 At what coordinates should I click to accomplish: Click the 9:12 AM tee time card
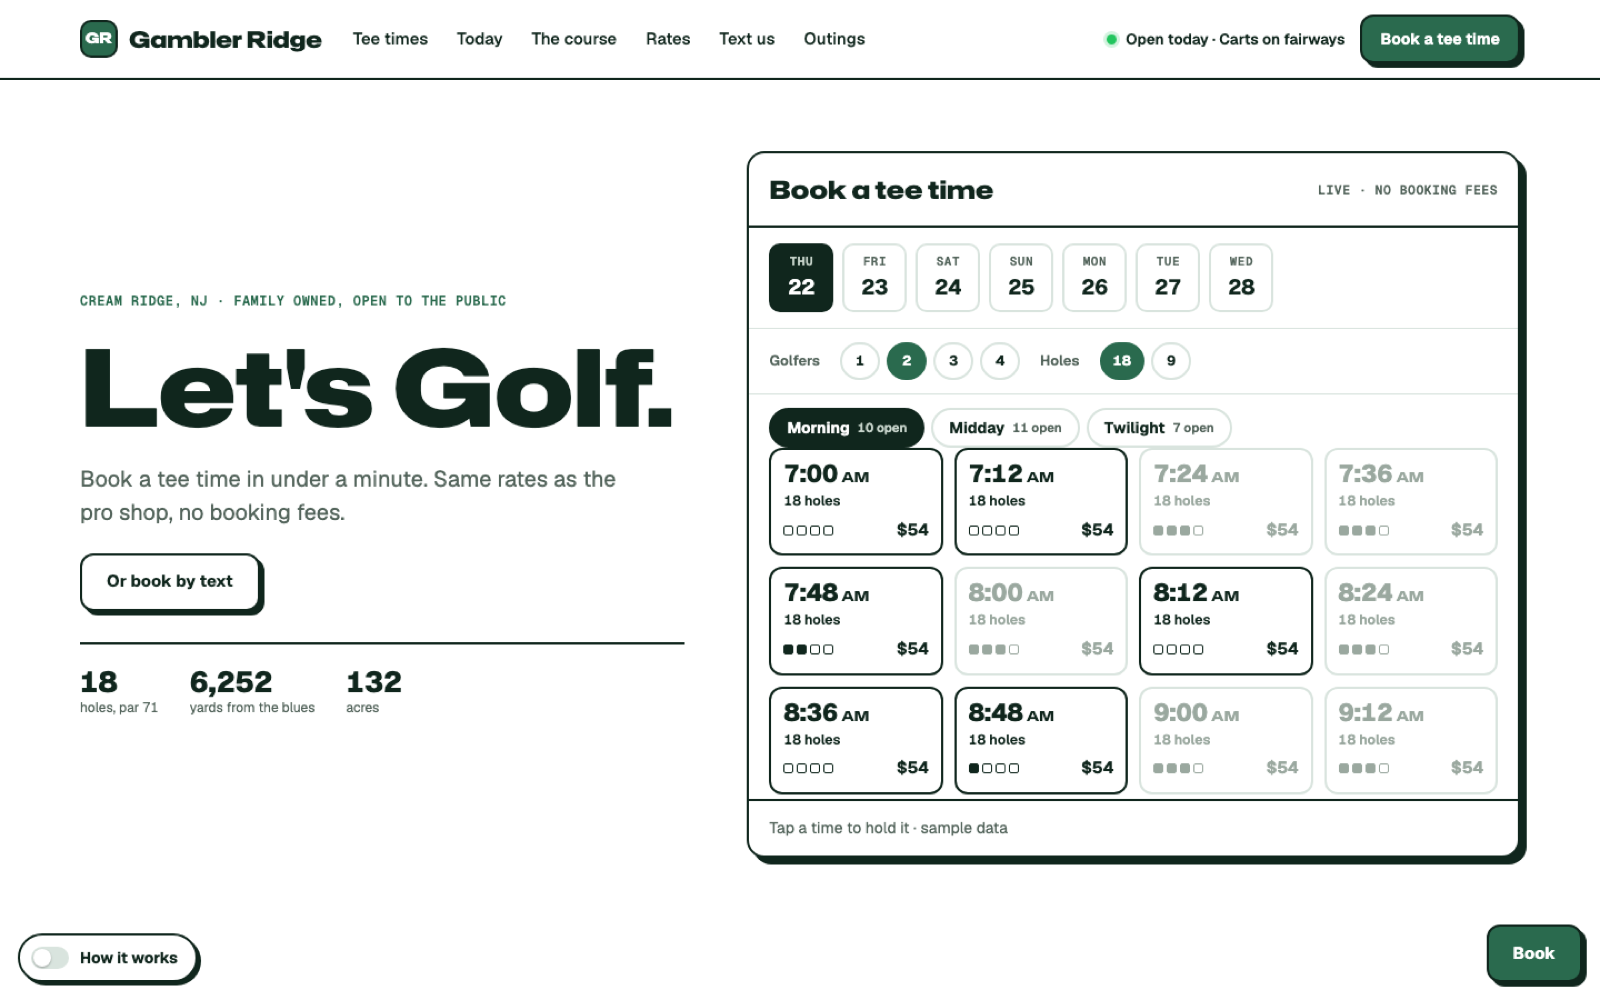click(1411, 740)
